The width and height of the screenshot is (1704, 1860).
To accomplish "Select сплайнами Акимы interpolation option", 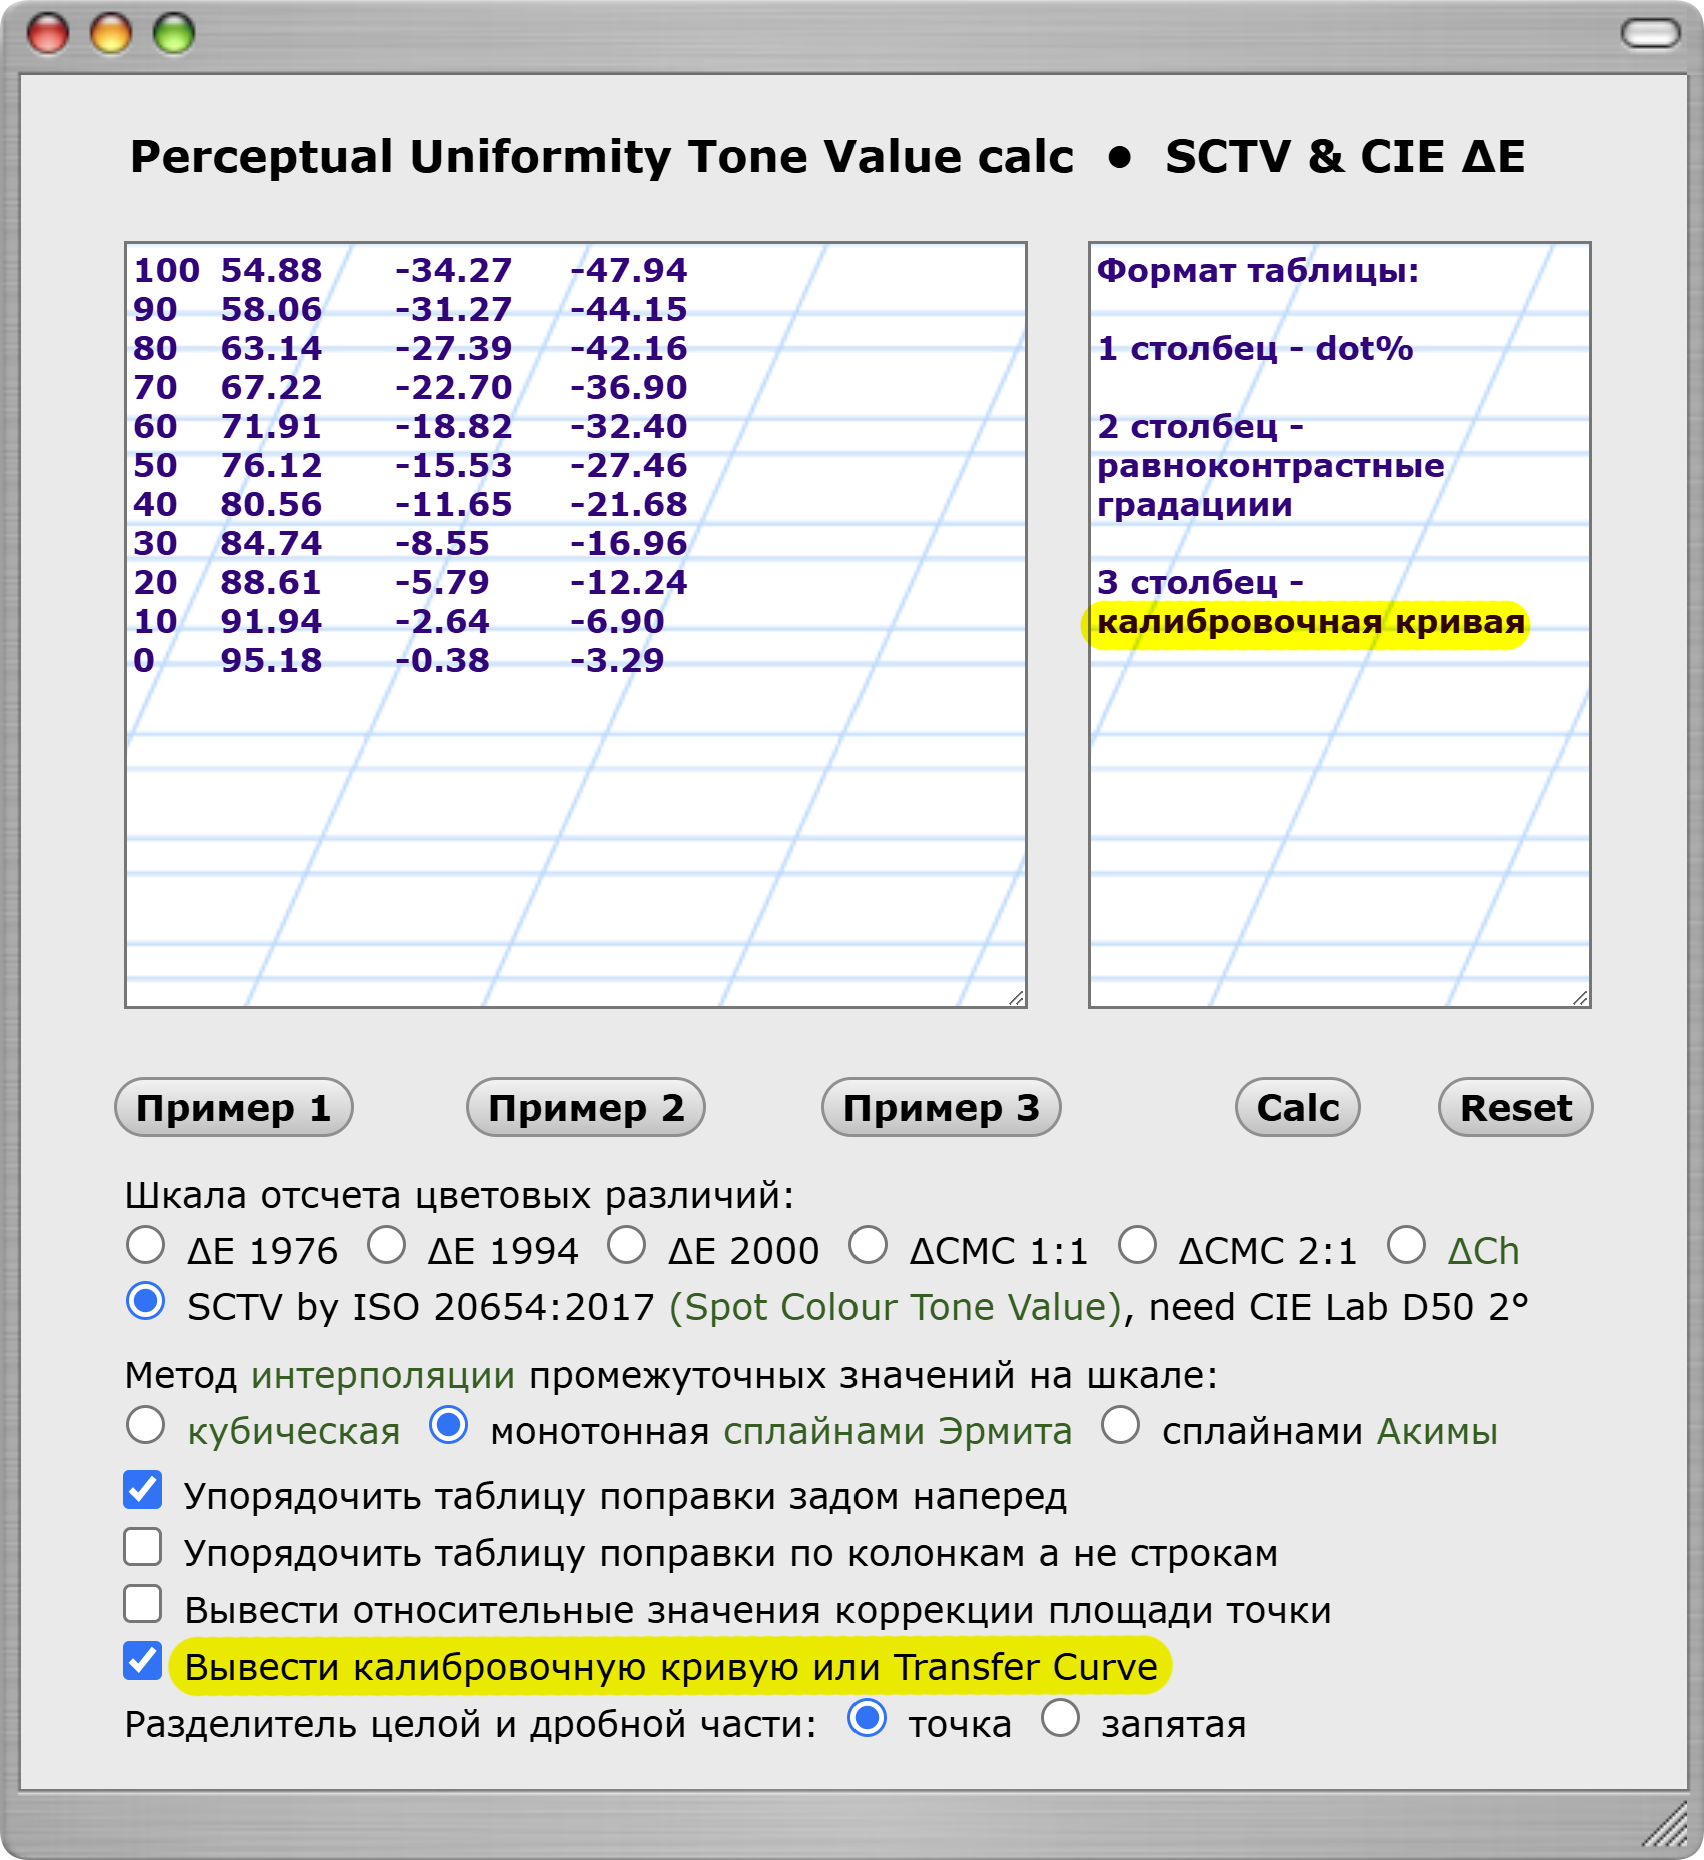I will tap(1120, 1426).
